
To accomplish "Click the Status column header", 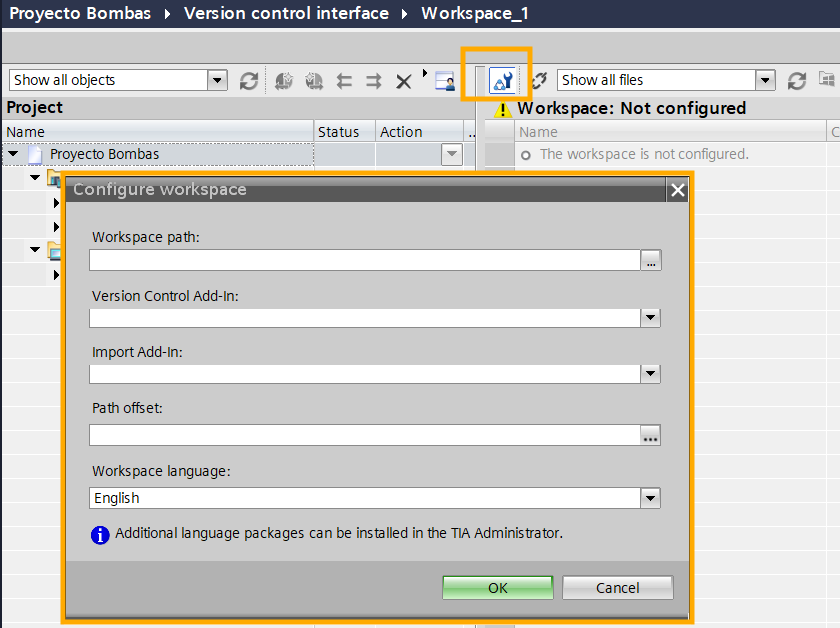I will point(338,132).
